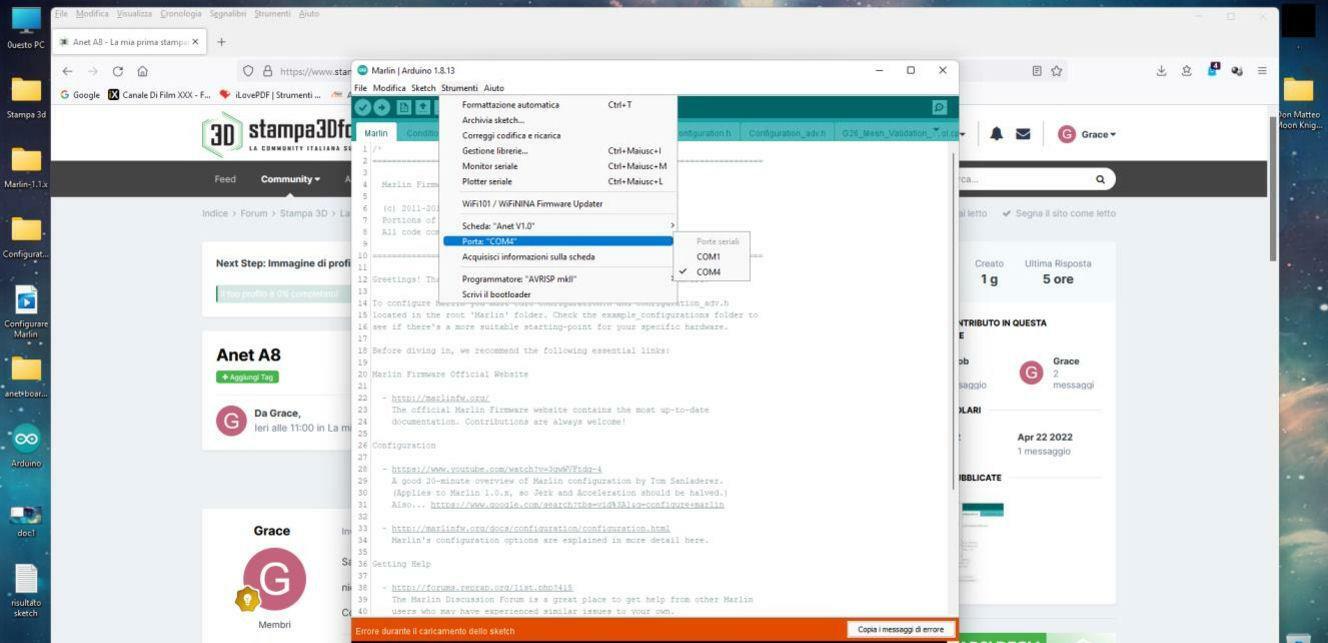
Task: Open the Arduino Serial Monitor magnifier icon
Action: pyautogui.click(x=939, y=107)
